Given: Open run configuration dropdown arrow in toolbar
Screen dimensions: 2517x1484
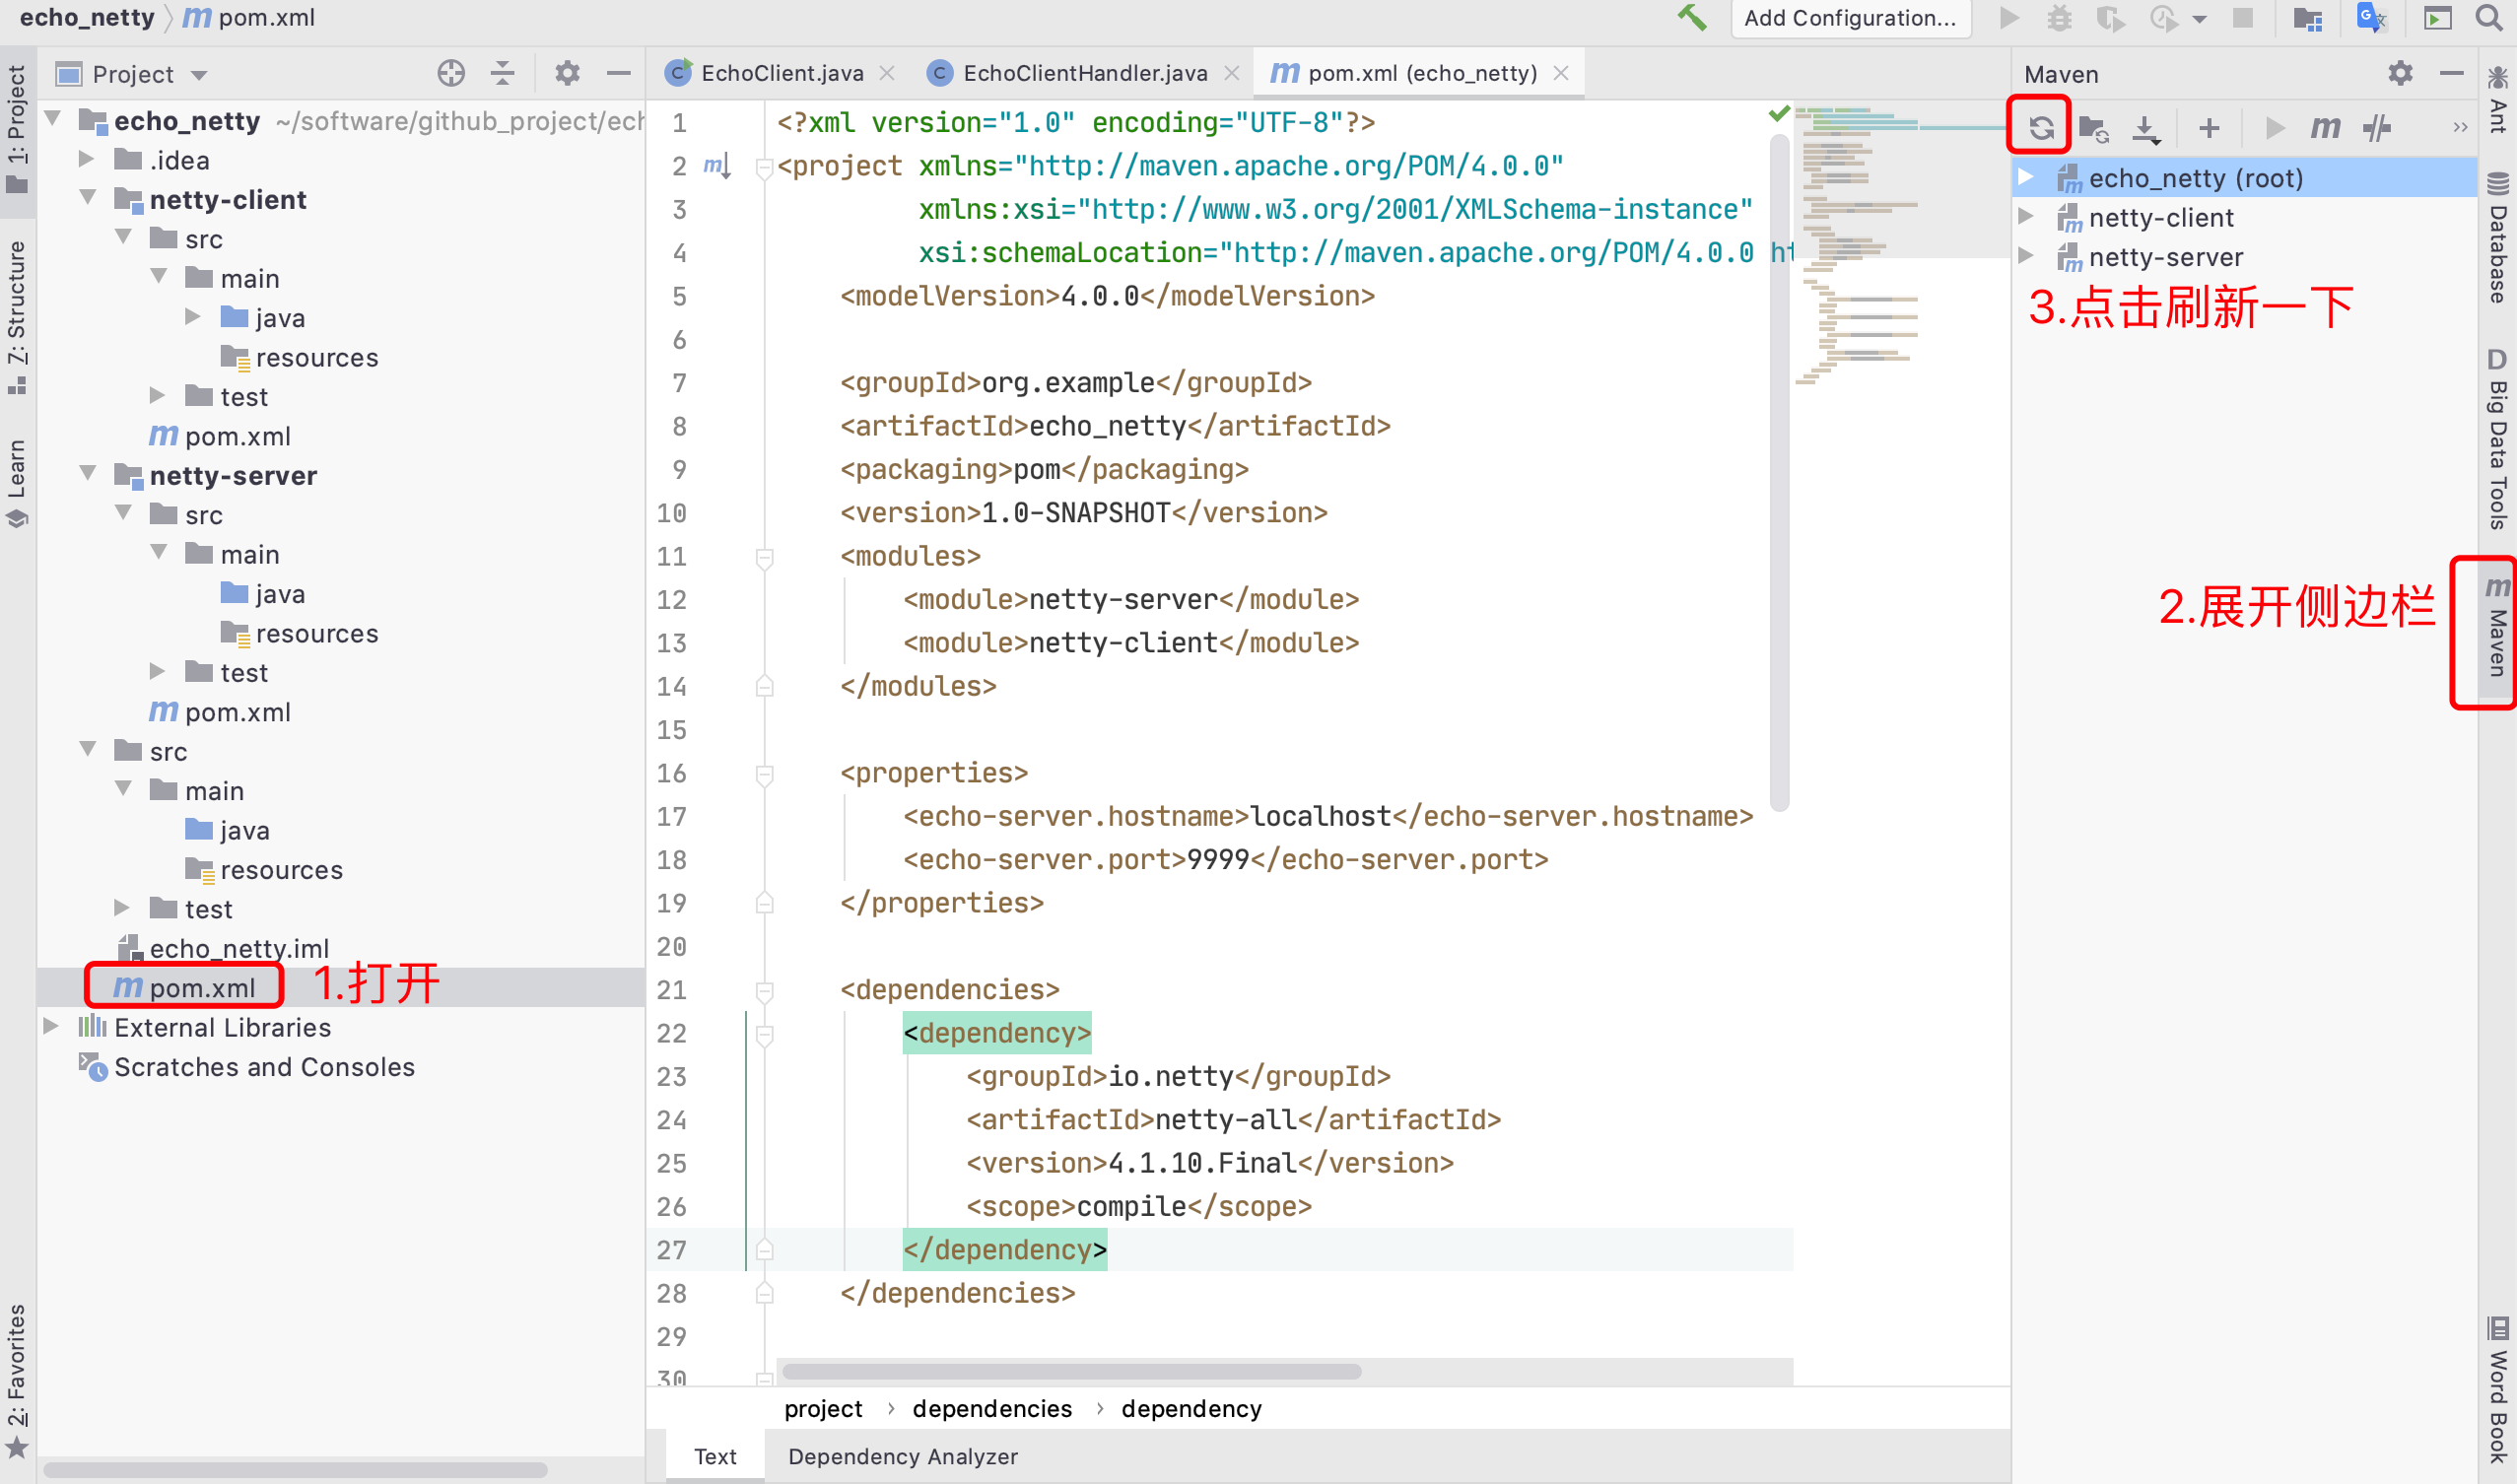Looking at the screenshot, I should point(2199,19).
